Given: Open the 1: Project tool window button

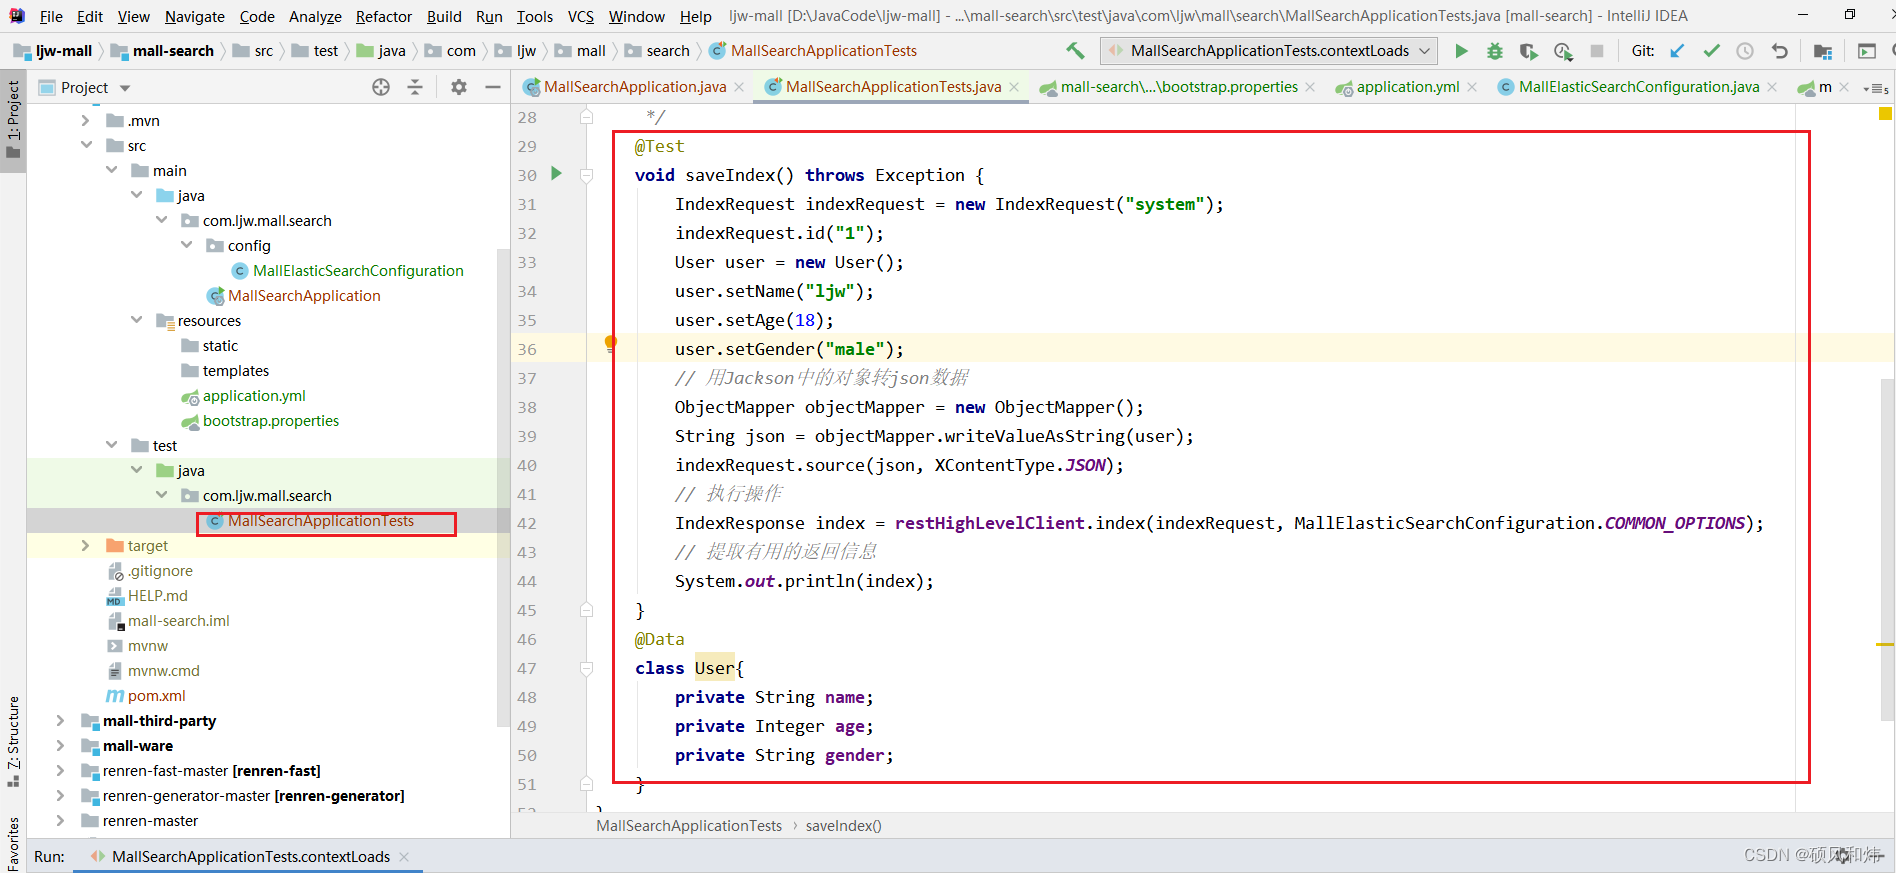Looking at the screenshot, I should coord(13,120).
